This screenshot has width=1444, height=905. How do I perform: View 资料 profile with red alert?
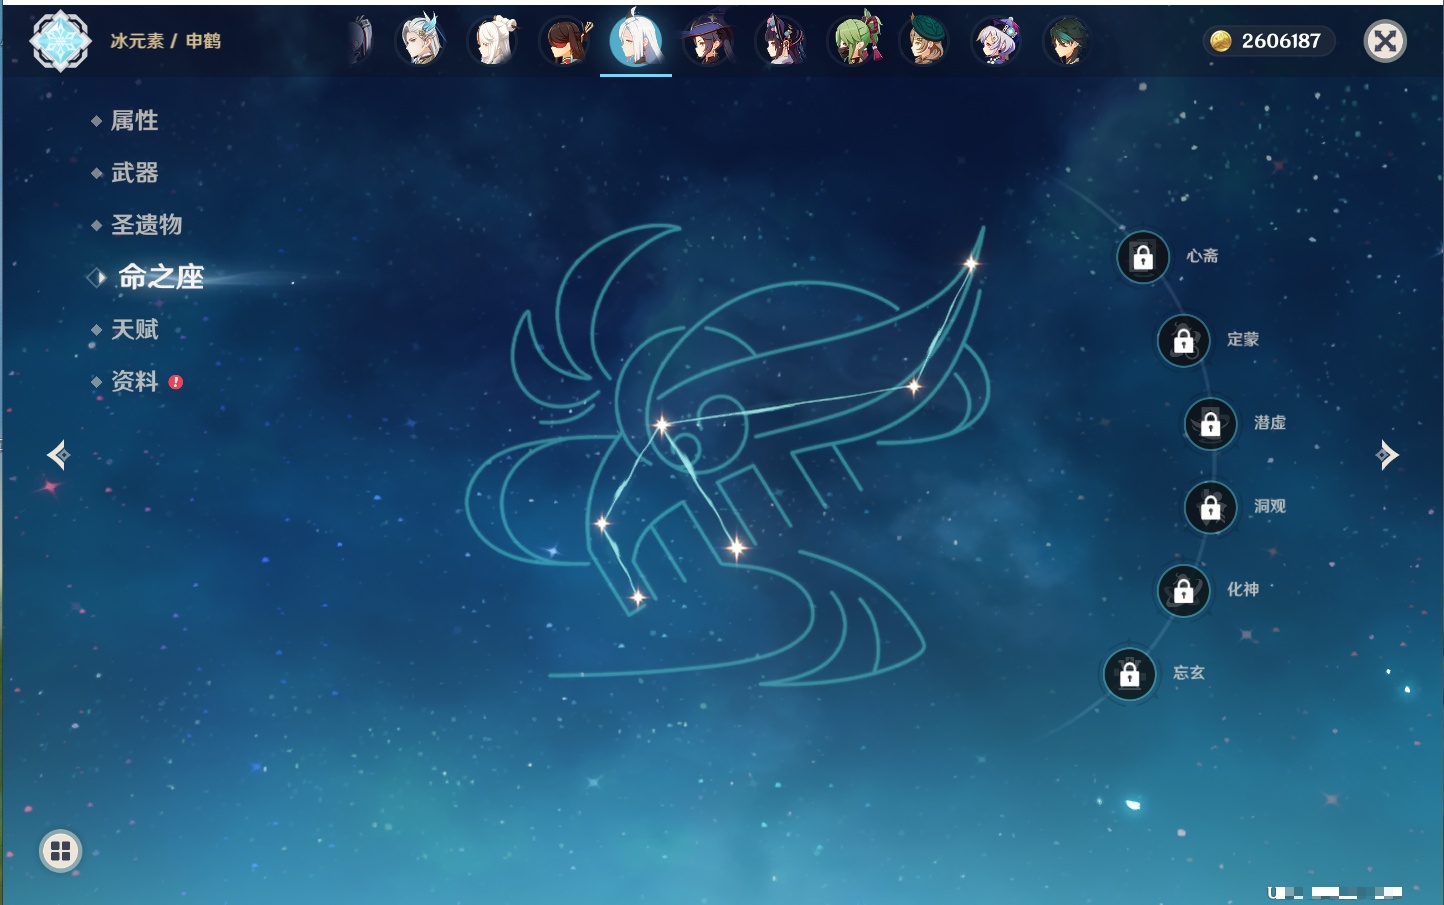tap(134, 381)
